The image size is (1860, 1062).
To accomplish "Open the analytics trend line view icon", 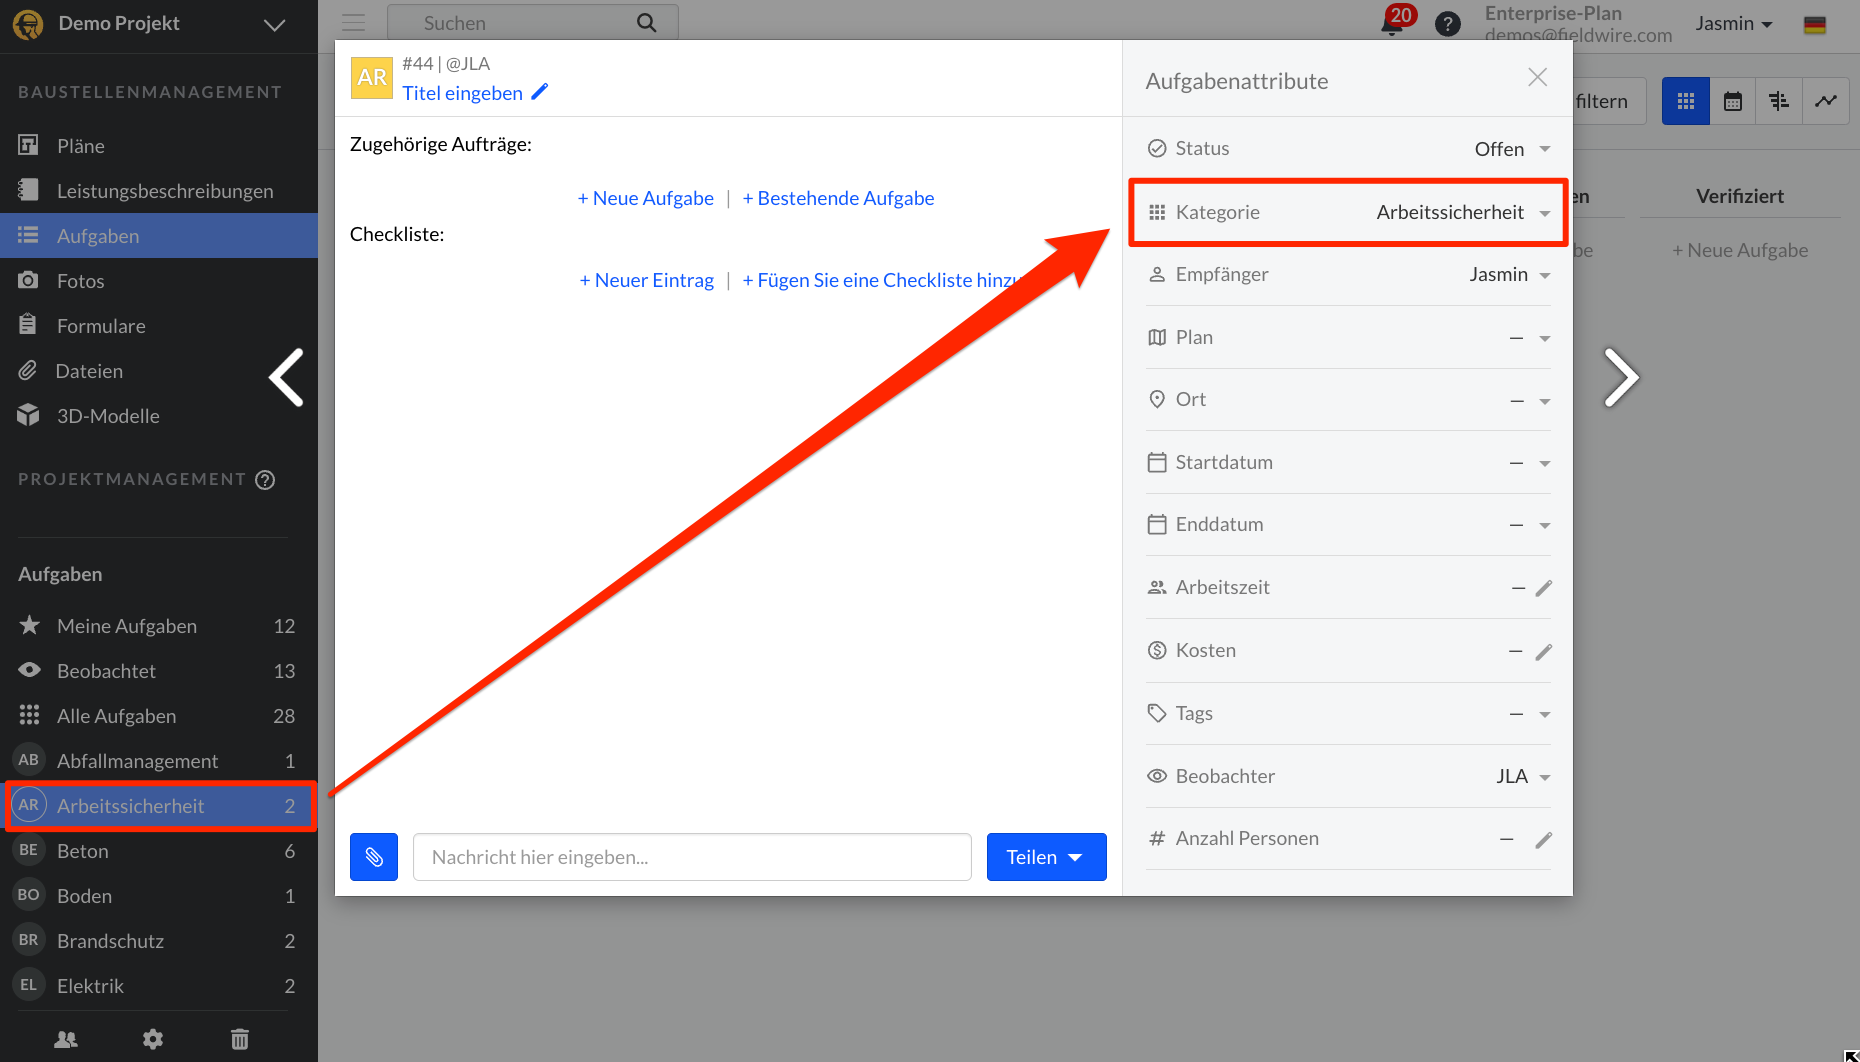I will 1826,101.
